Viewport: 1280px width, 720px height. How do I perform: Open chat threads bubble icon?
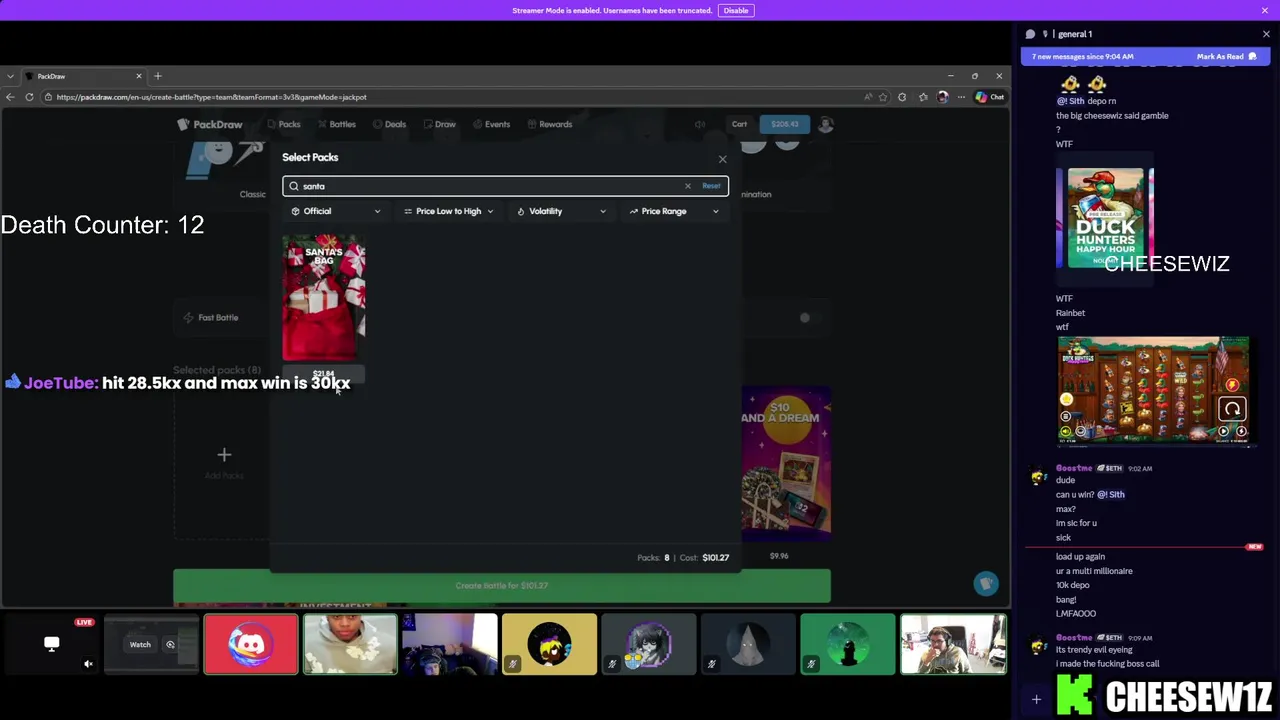[1030, 34]
